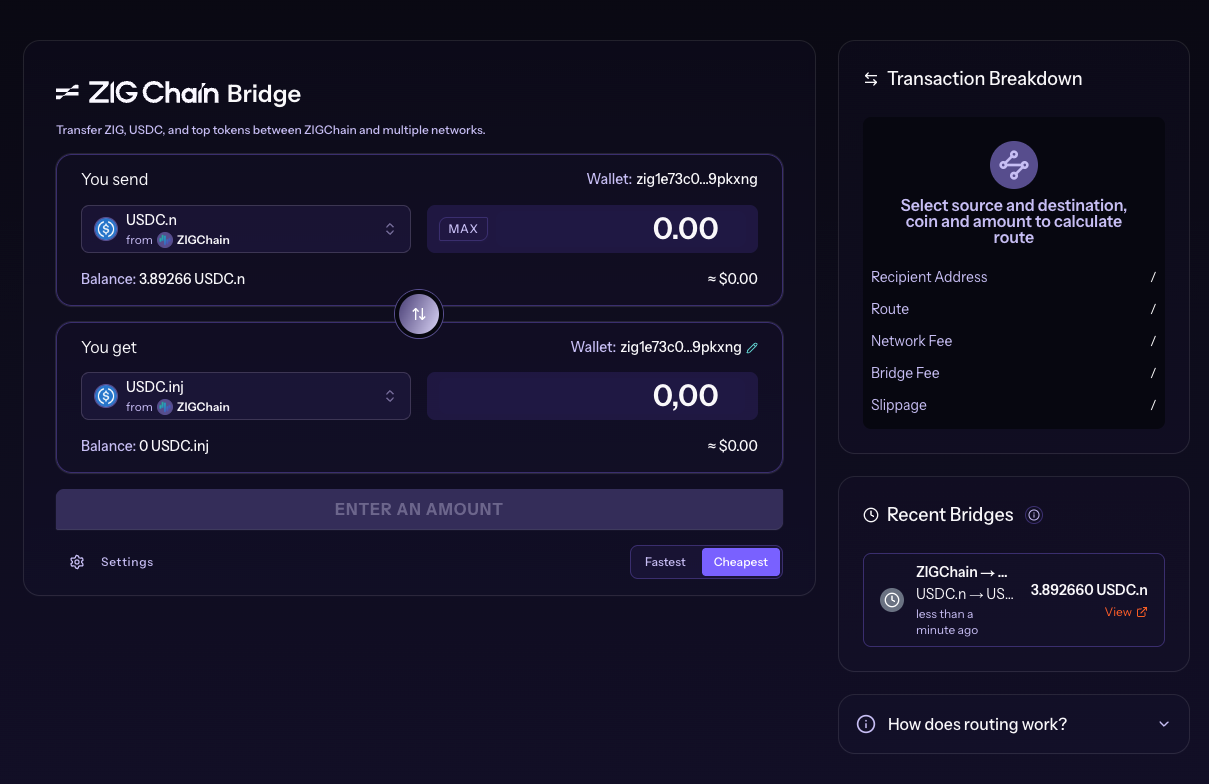Click the Route row in breakdown

coord(1014,309)
